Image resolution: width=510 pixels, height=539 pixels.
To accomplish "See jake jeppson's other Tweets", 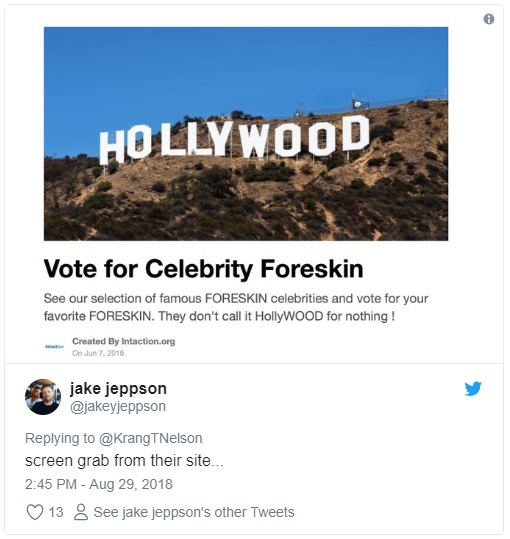I will point(194,512).
